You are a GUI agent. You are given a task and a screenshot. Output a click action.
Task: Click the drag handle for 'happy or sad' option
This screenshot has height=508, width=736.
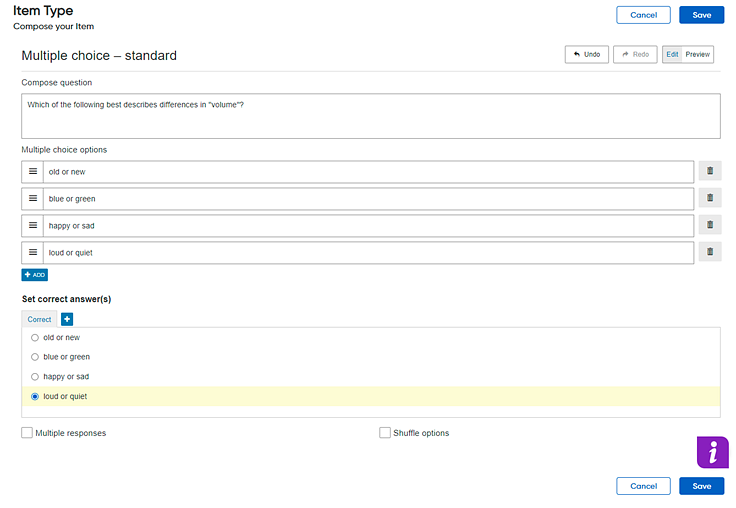(x=32, y=226)
